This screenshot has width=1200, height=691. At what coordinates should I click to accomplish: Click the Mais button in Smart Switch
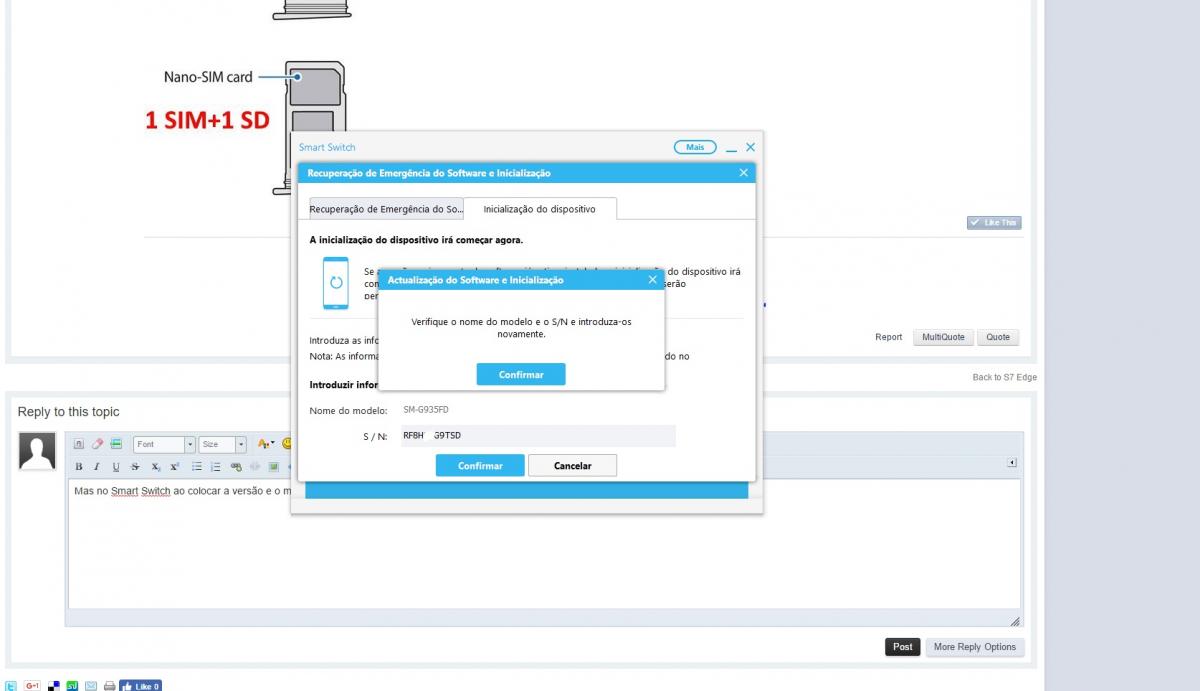pos(695,147)
